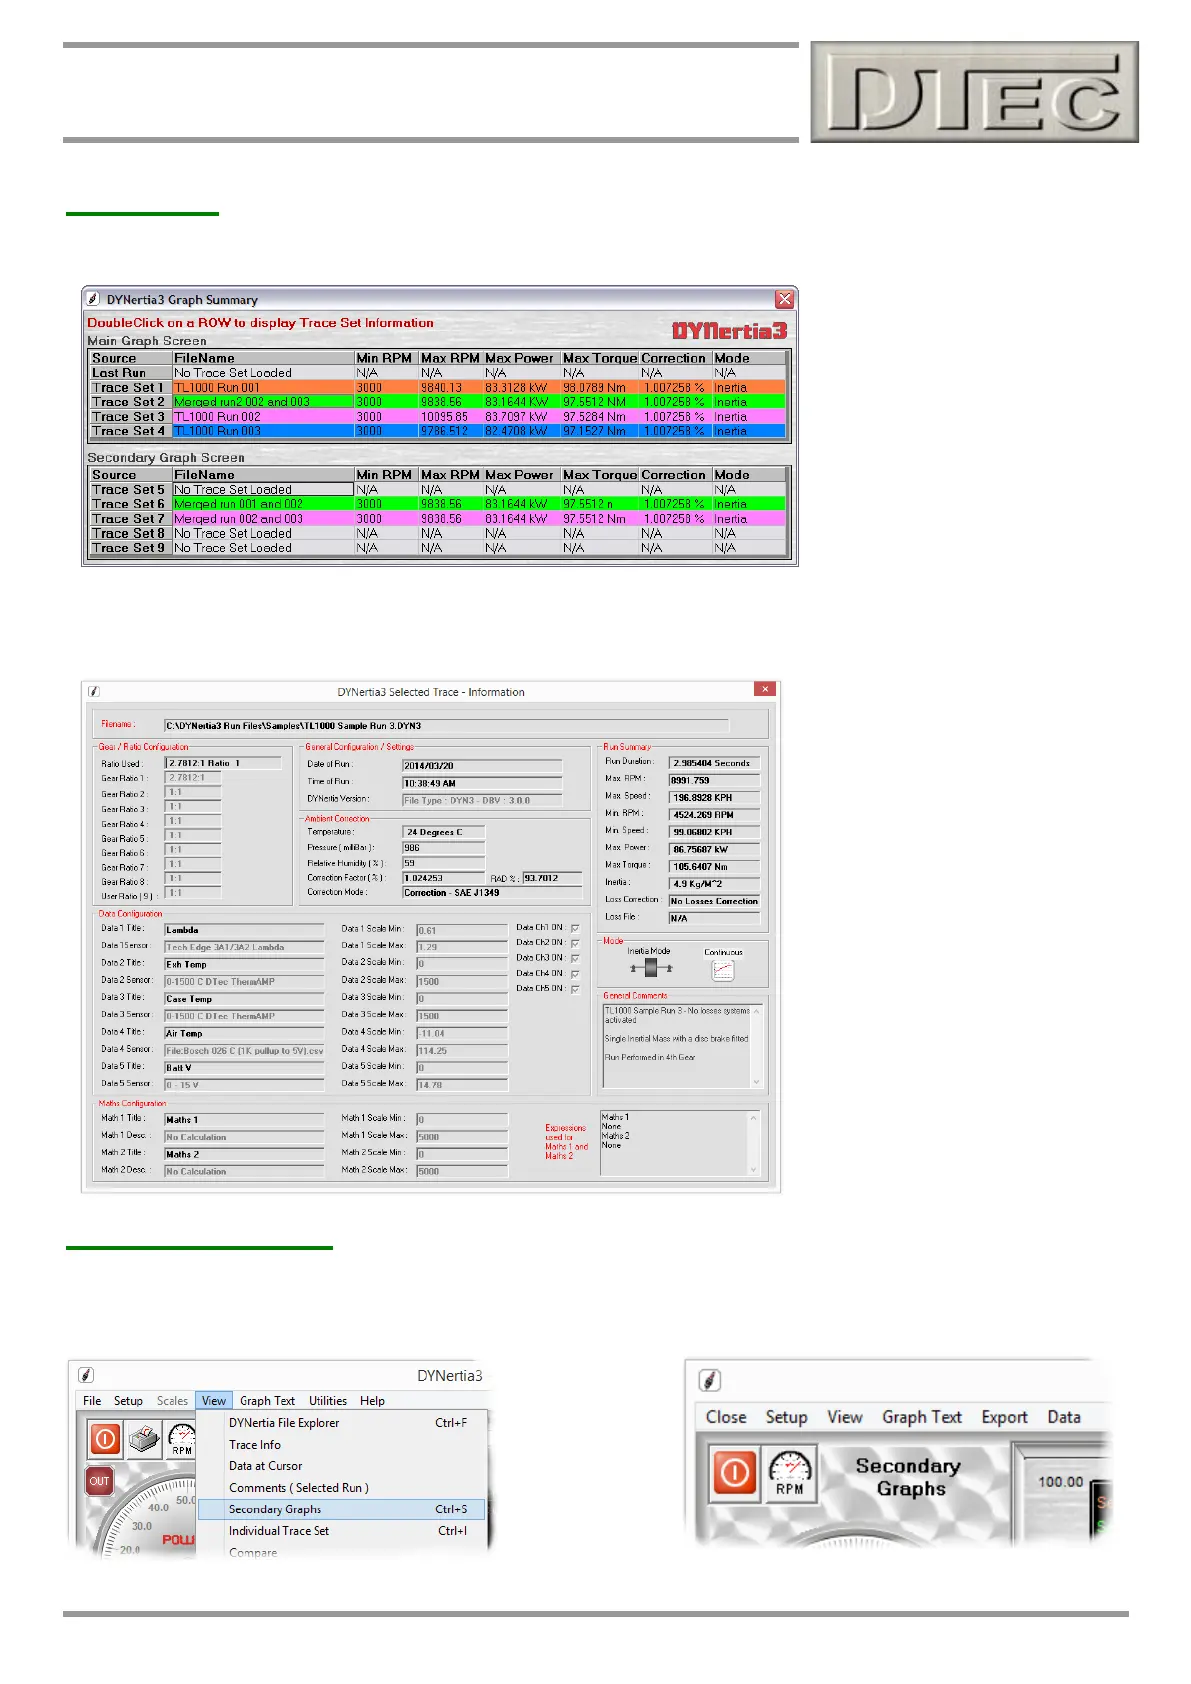Open View menu in Secondary Graphs window

(845, 1417)
